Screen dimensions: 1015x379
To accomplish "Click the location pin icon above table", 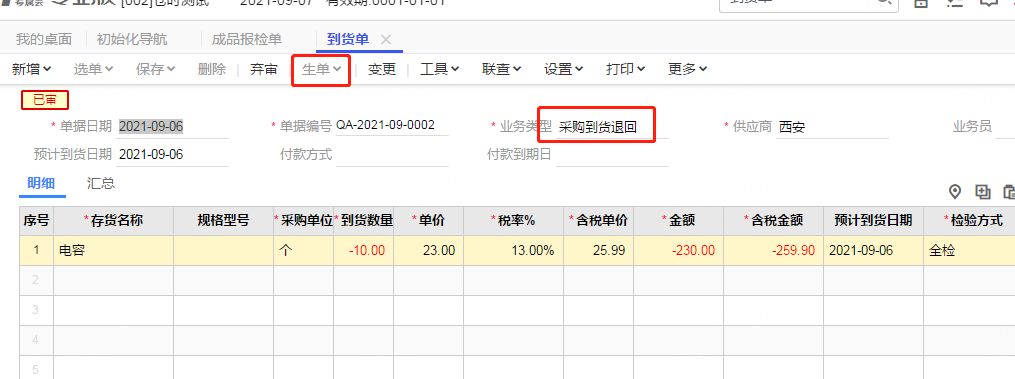I will coord(954,192).
